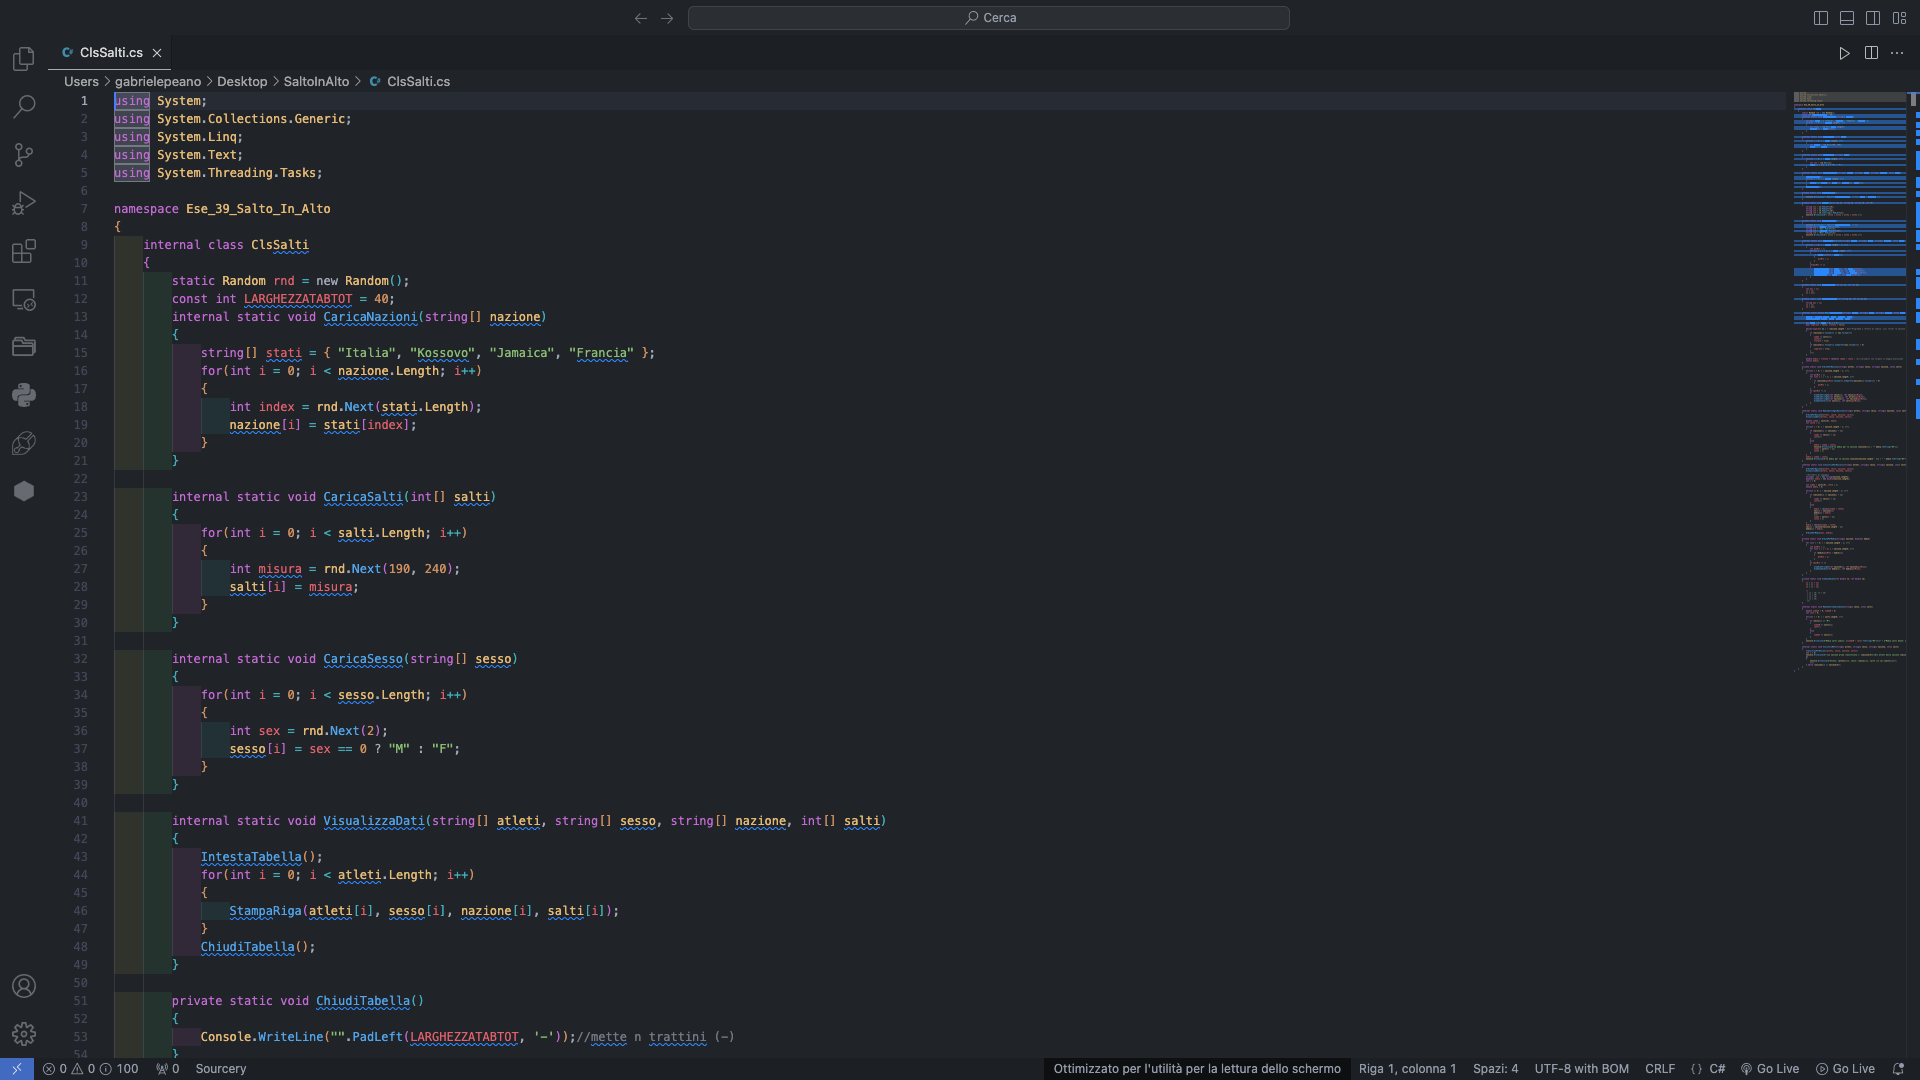Open the Manage settings gear
Viewport: 1920px width, 1080px height.
coord(24,1034)
